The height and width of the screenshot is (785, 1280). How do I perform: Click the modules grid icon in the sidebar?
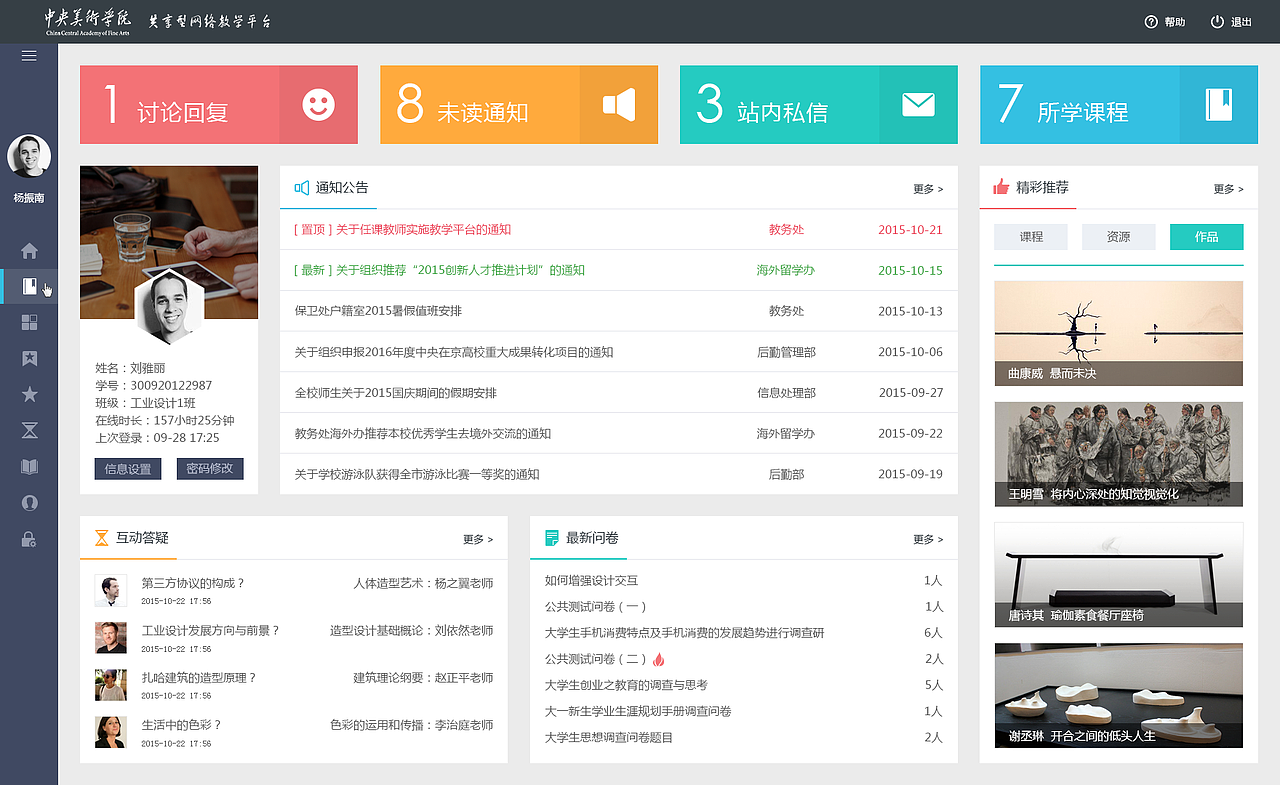(29, 322)
